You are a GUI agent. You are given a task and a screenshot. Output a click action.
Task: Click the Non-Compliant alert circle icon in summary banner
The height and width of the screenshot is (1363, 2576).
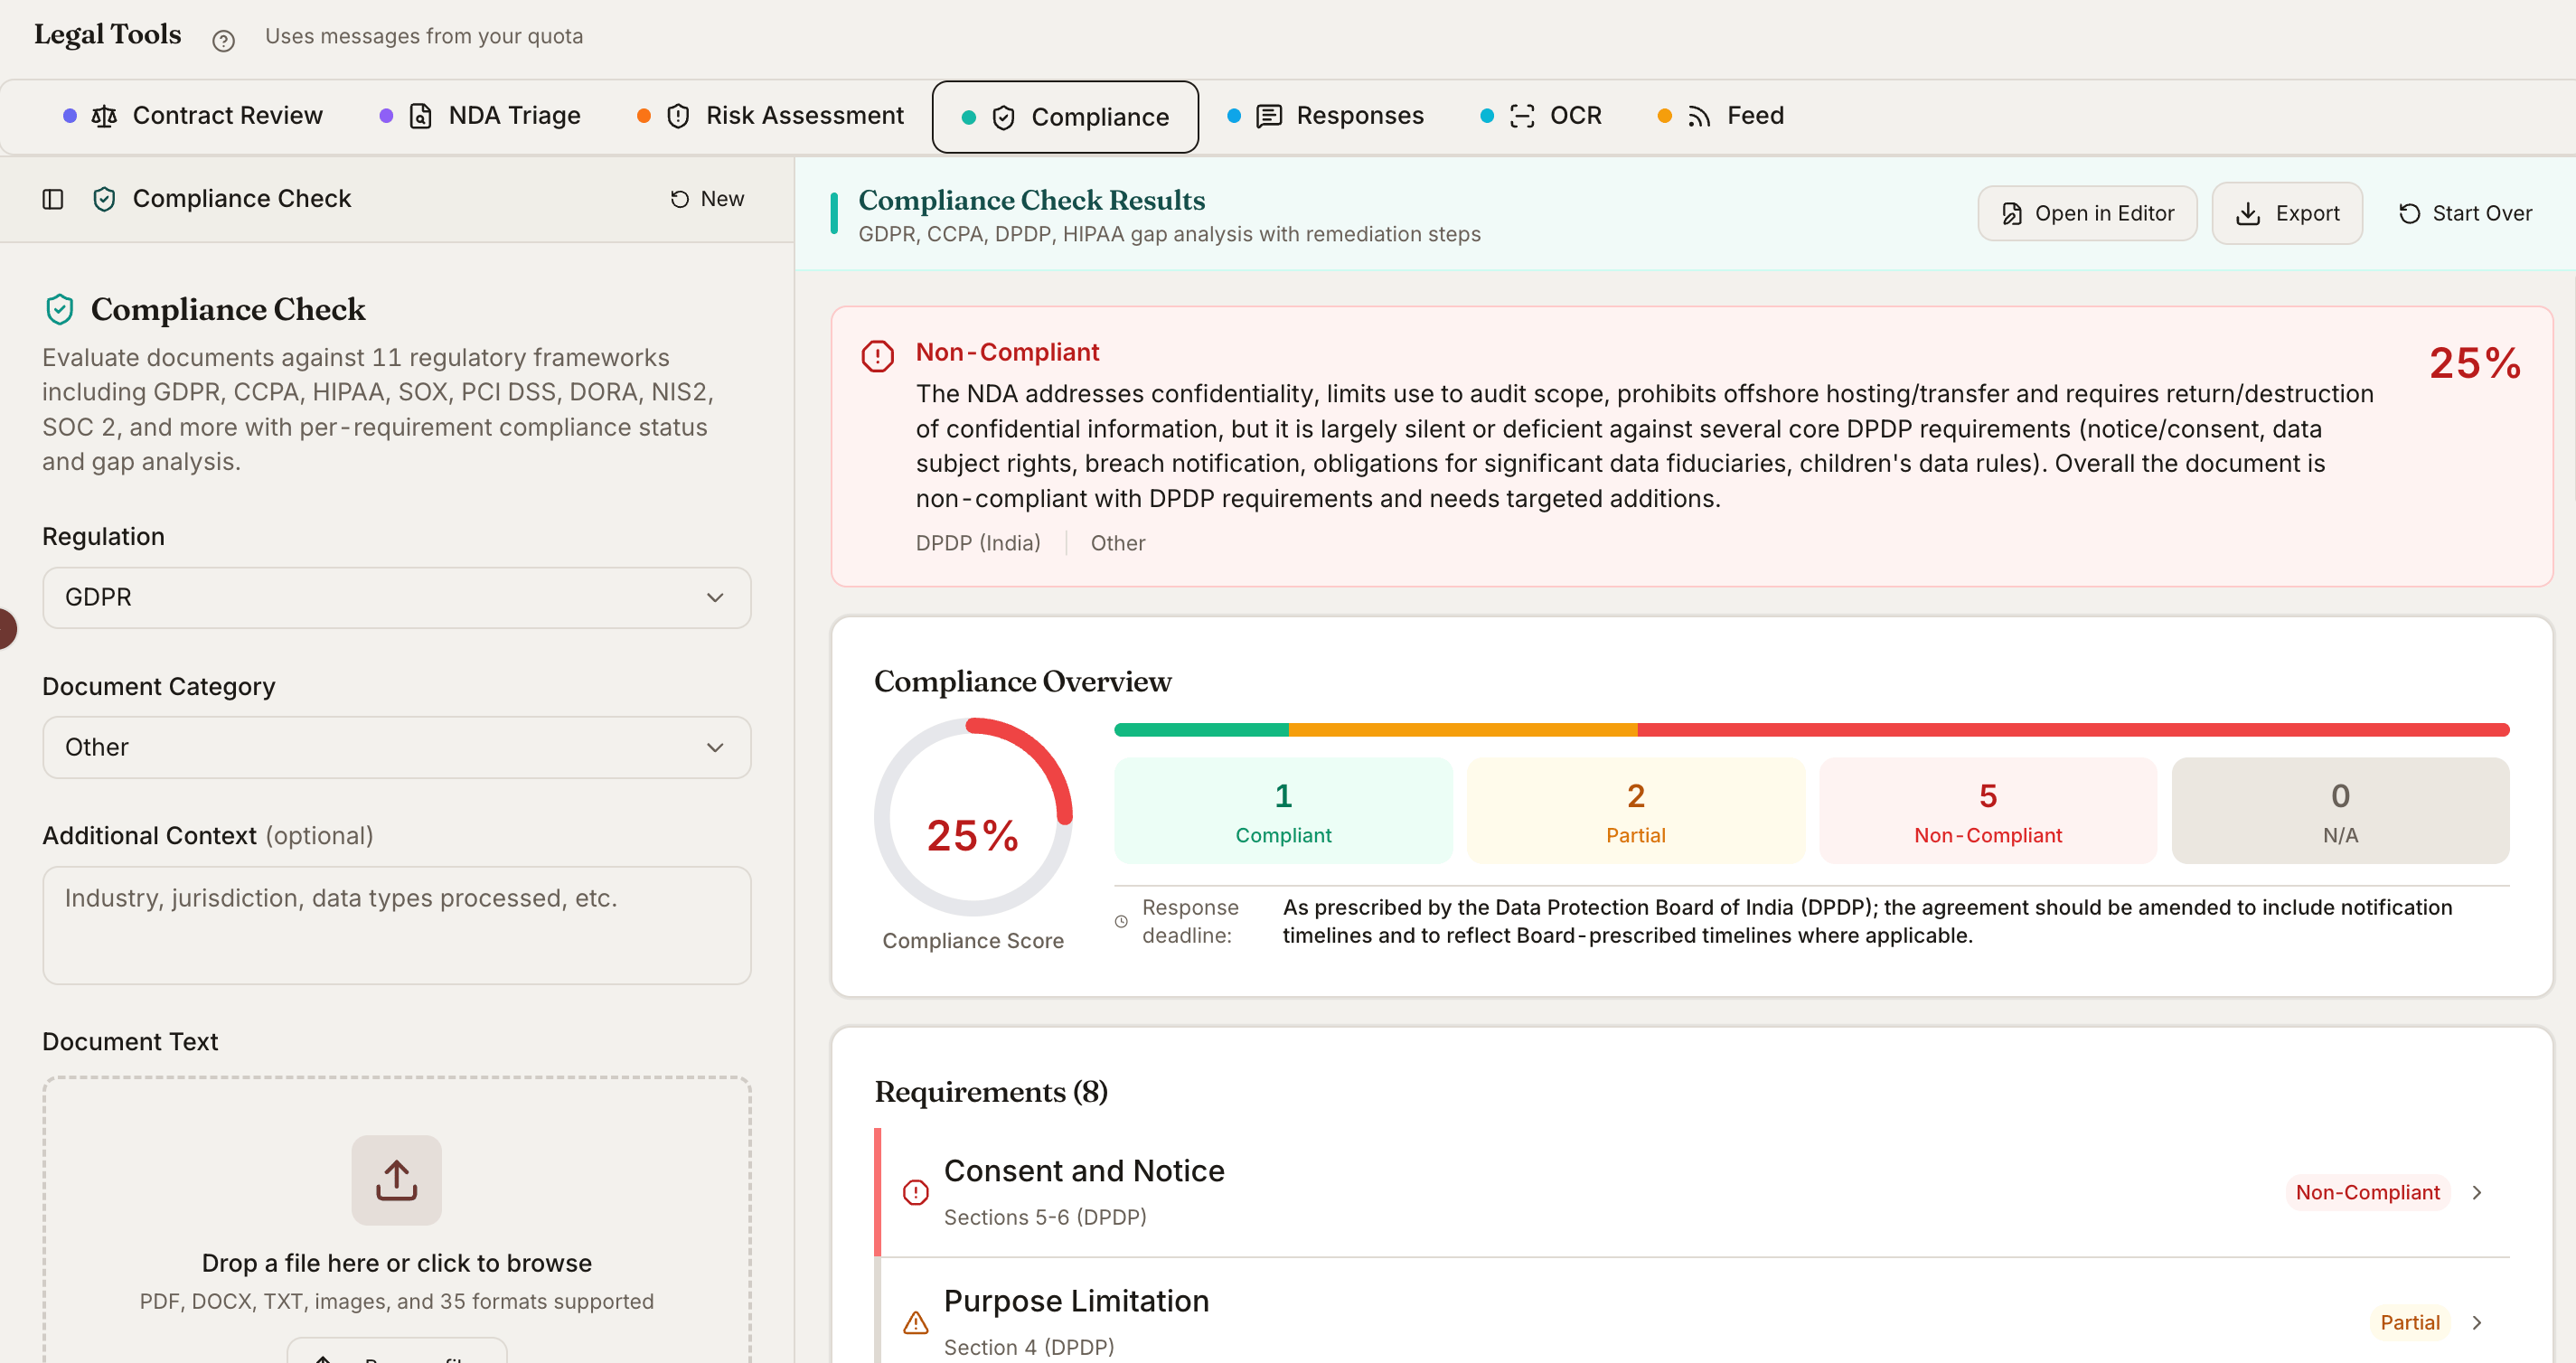tap(877, 356)
